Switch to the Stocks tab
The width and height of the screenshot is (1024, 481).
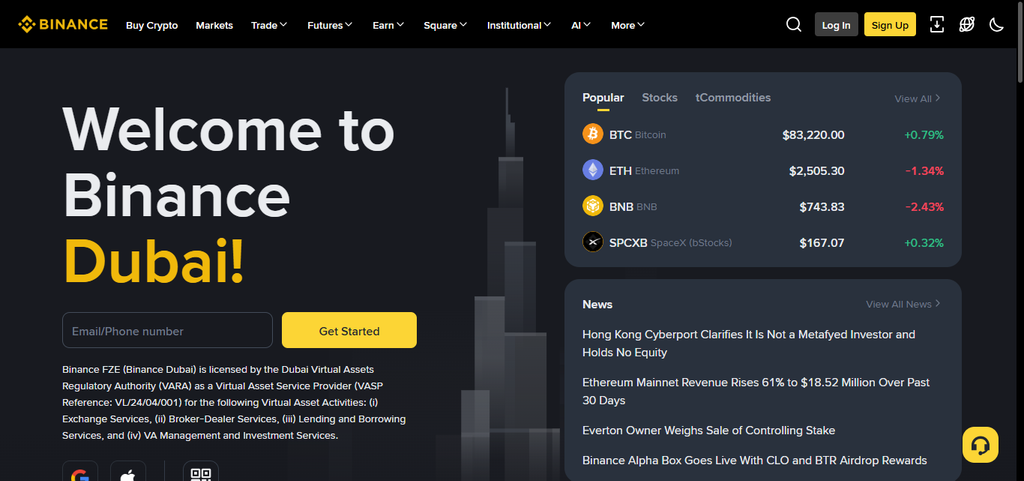[x=660, y=98]
